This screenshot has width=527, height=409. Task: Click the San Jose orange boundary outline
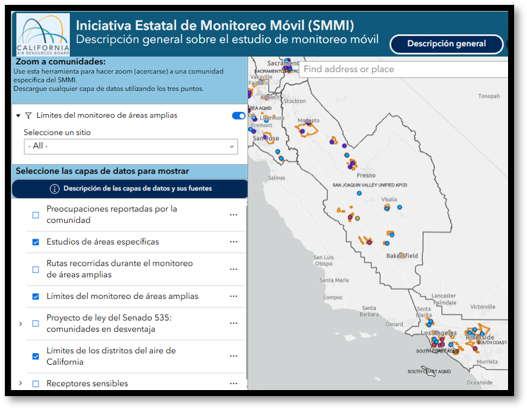(269, 139)
